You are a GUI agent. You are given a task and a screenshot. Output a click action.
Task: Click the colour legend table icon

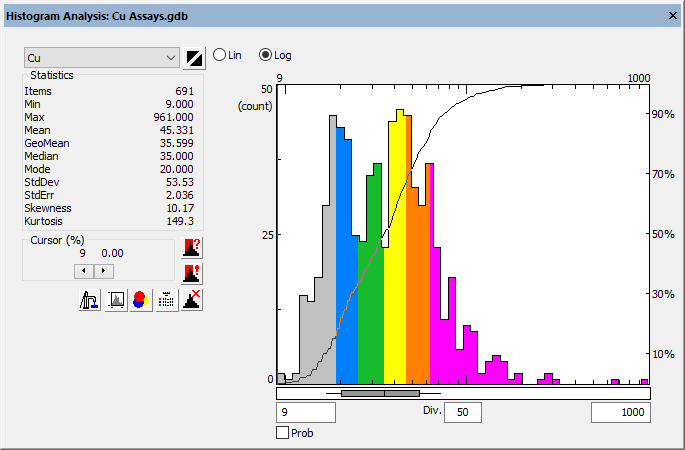tap(166, 300)
